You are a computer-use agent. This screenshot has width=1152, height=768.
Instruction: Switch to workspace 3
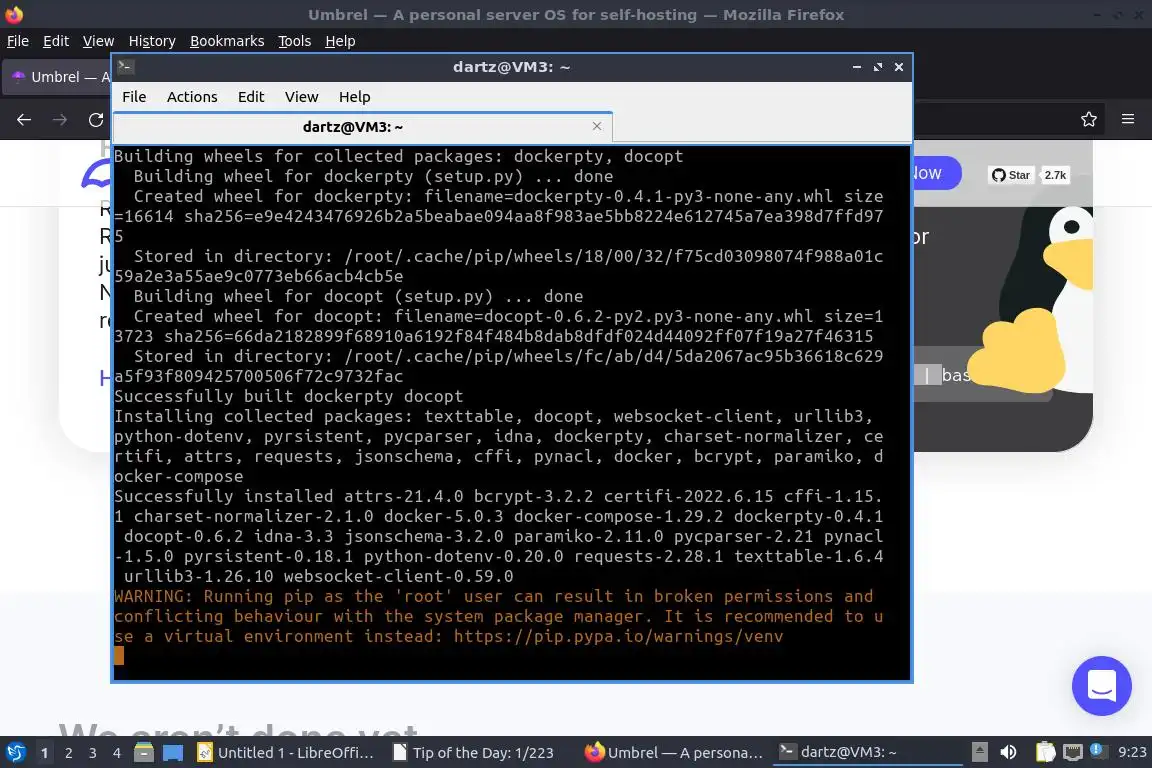coord(93,753)
